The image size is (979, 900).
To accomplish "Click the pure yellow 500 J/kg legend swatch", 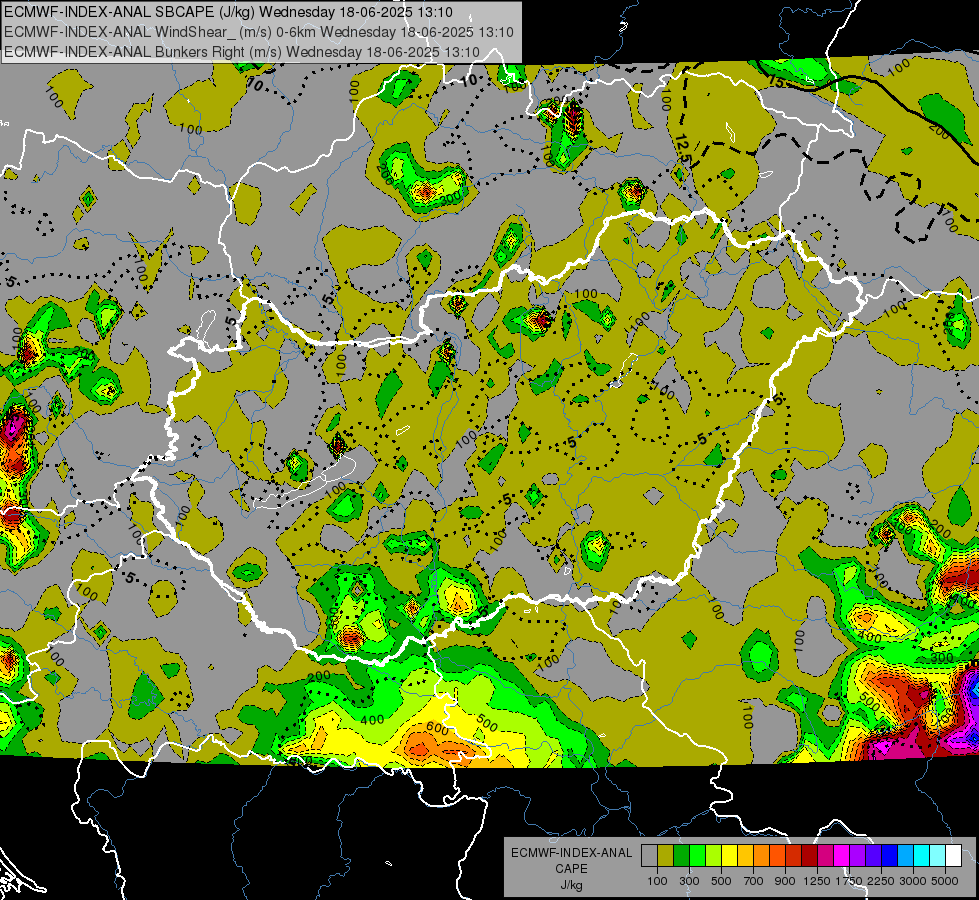I will (729, 855).
